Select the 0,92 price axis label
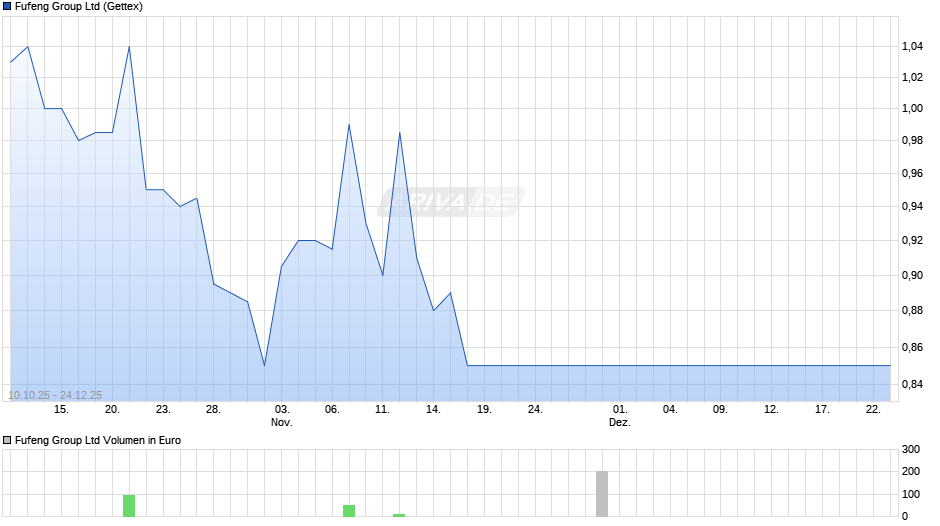Screen dimensions: 940x526 coord(912,241)
